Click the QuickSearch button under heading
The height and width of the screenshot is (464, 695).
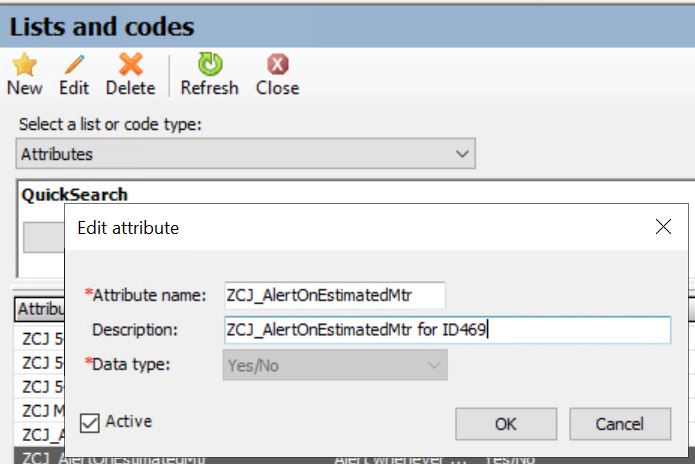pyautogui.click(x=43, y=237)
